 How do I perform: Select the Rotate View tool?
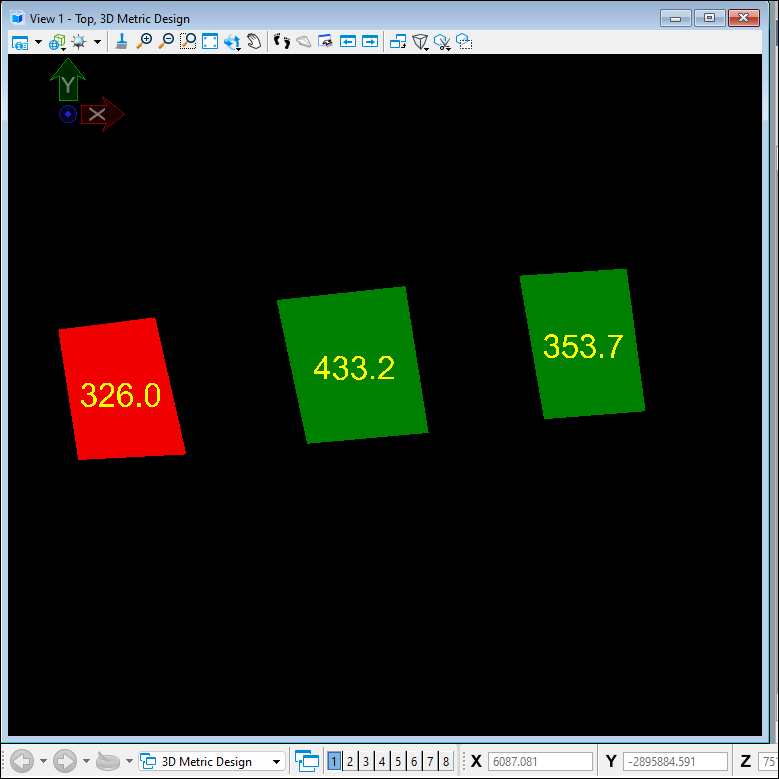[232, 42]
